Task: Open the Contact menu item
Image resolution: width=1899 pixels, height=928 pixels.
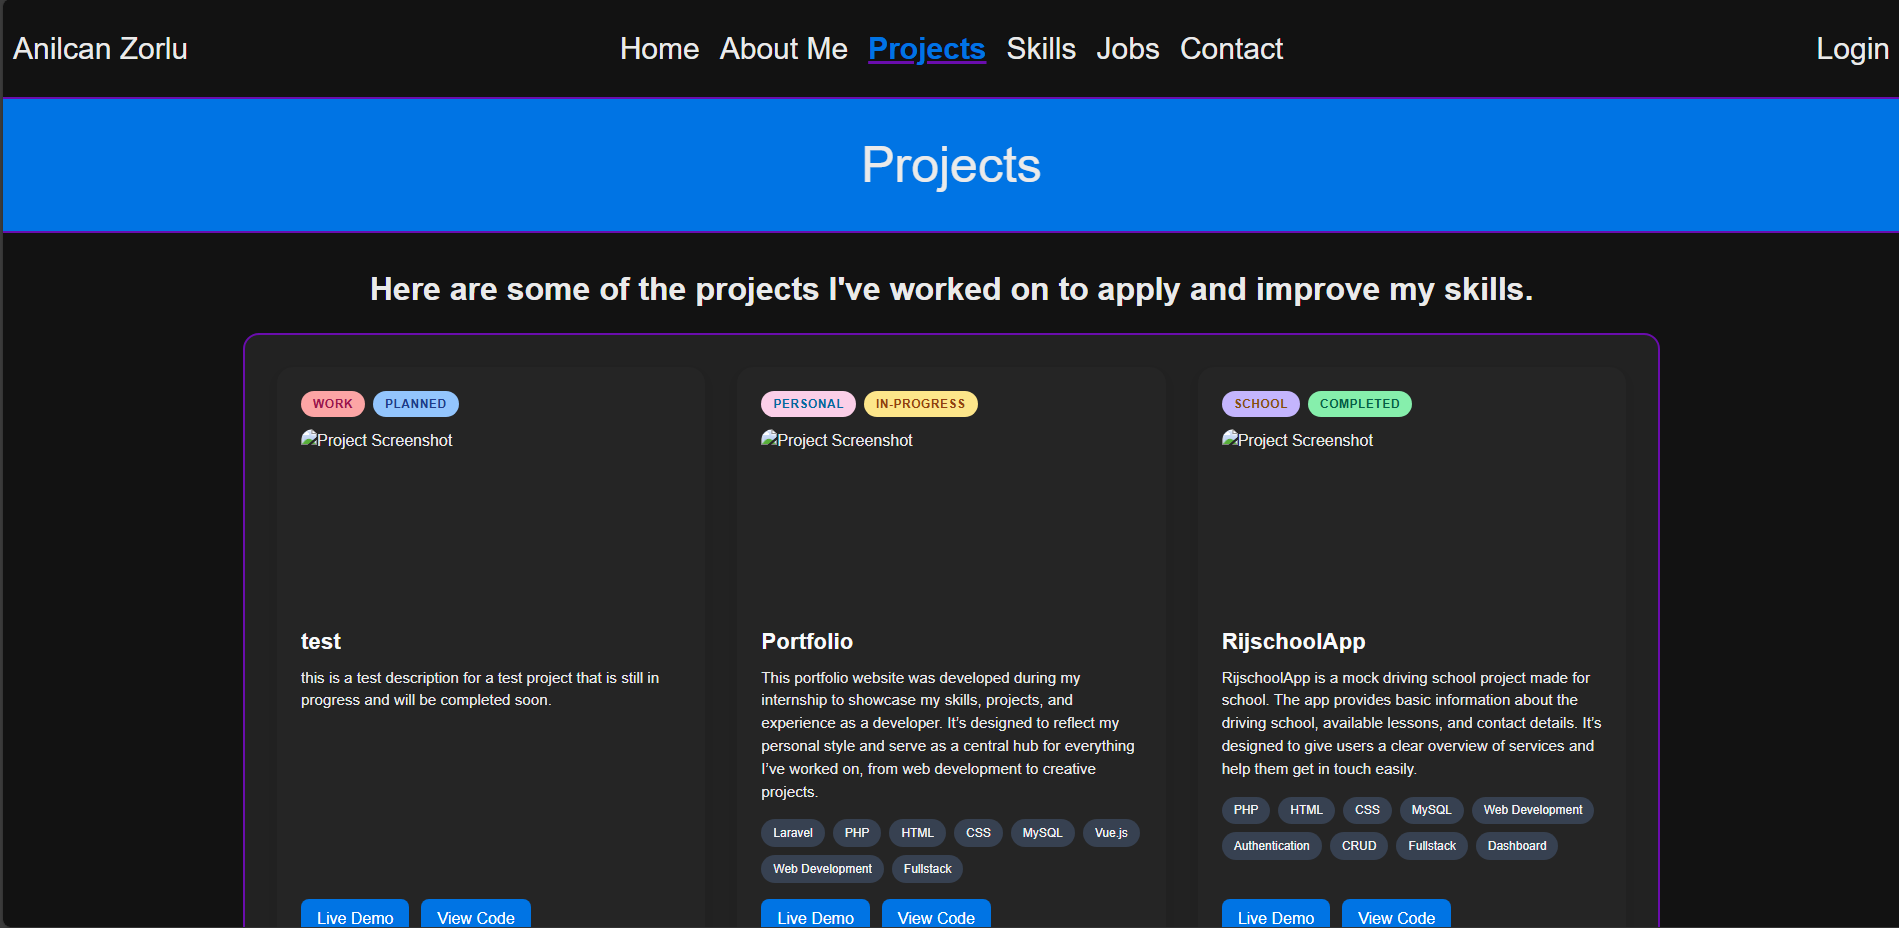Action: (x=1231, y=48)
